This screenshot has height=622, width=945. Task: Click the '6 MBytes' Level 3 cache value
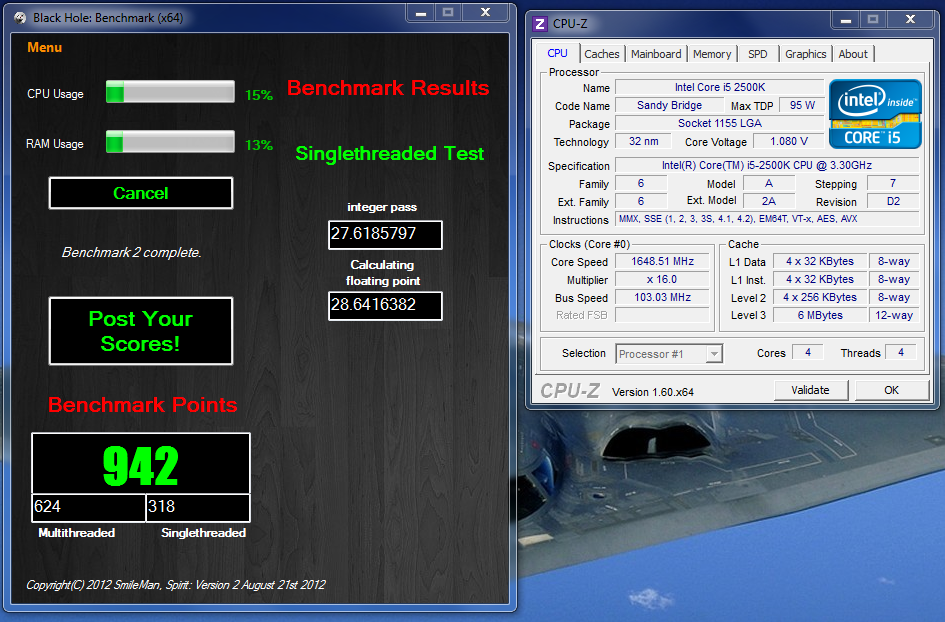pos(820,315)
